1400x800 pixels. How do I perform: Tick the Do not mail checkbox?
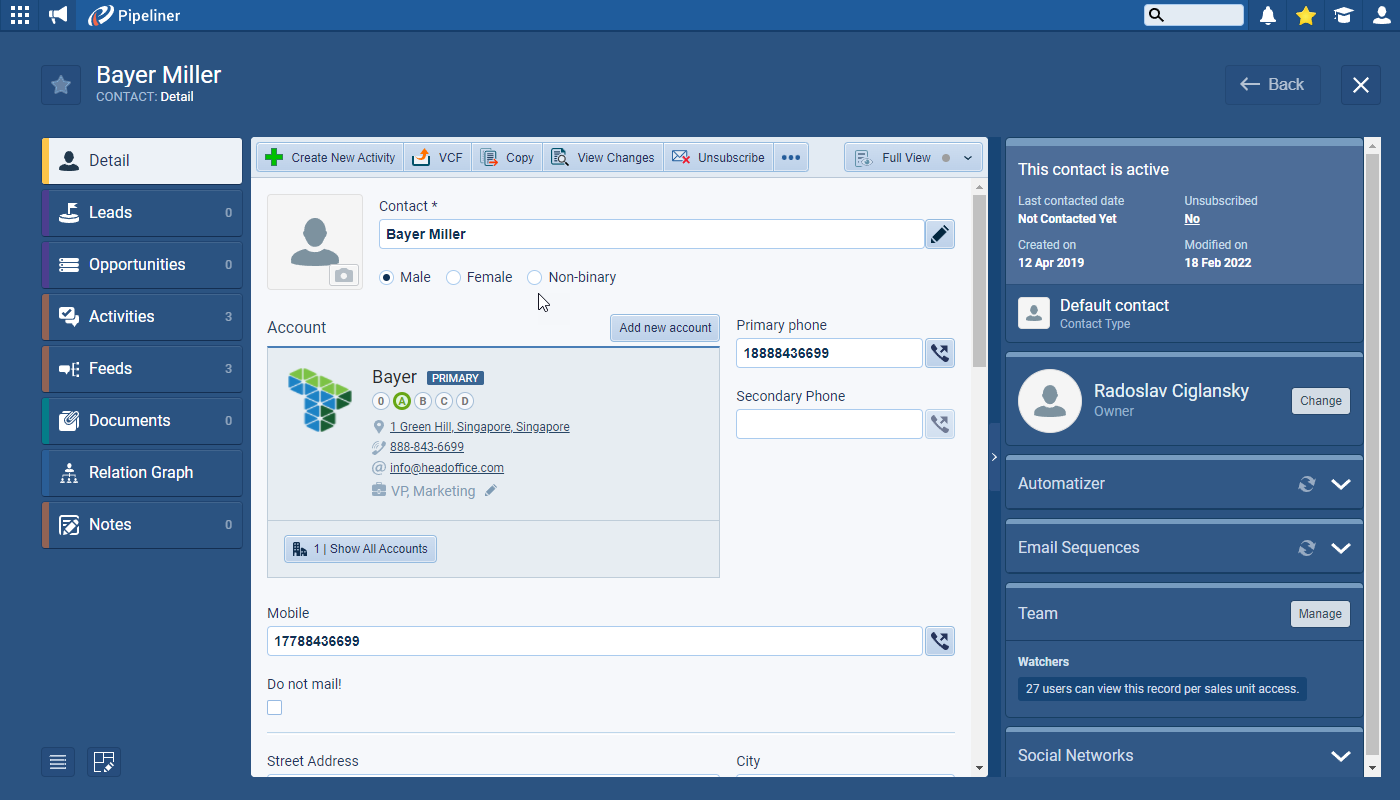click(275, 708)
